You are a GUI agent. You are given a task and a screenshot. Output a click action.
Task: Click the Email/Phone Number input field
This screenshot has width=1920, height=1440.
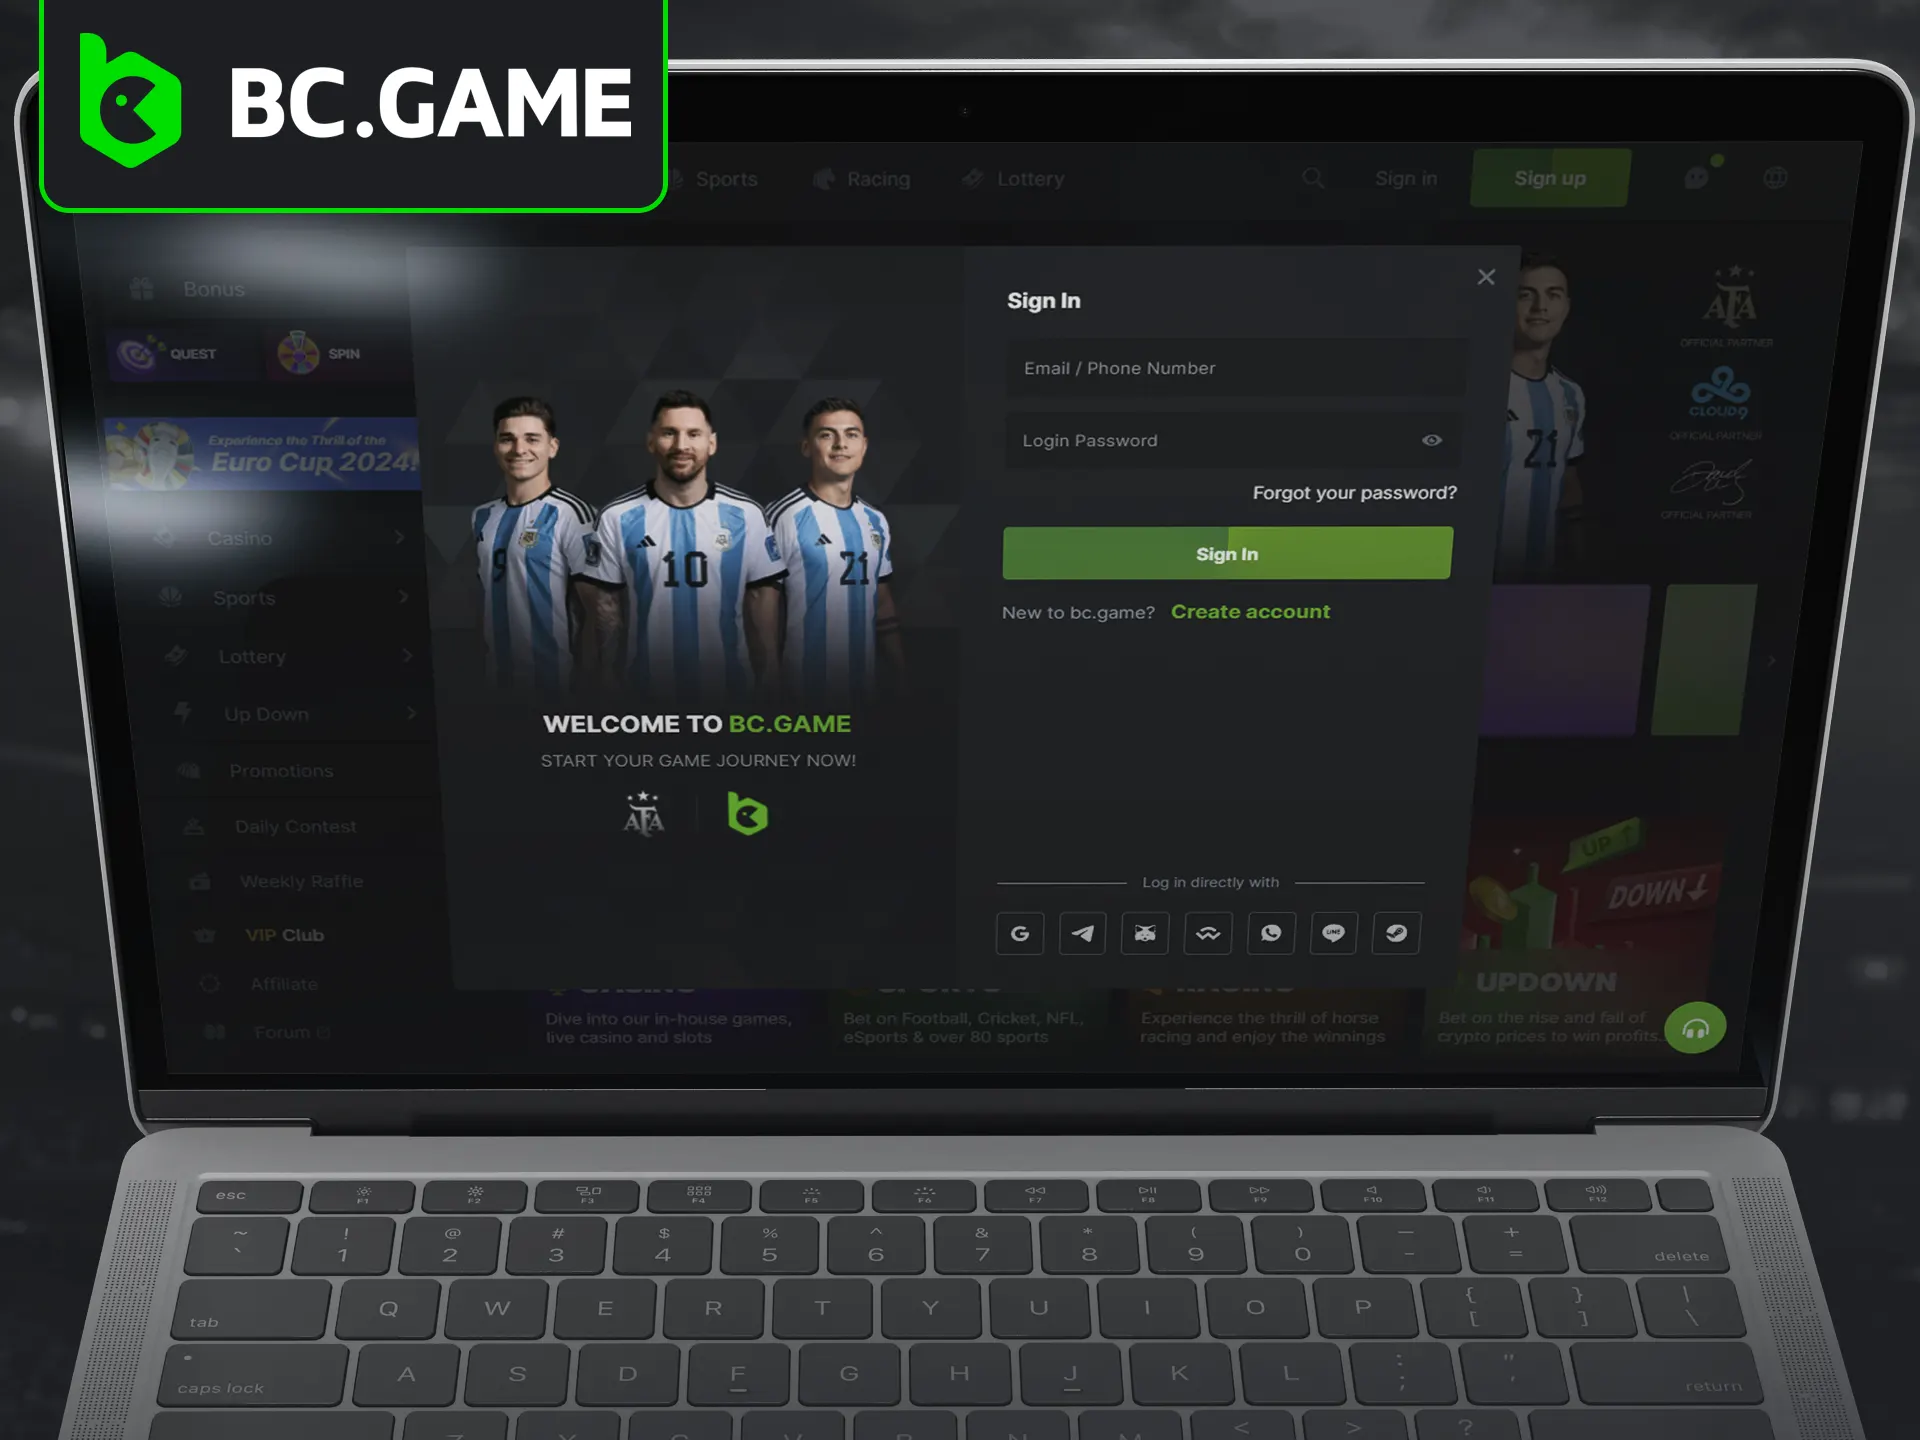pos(1226,368)
